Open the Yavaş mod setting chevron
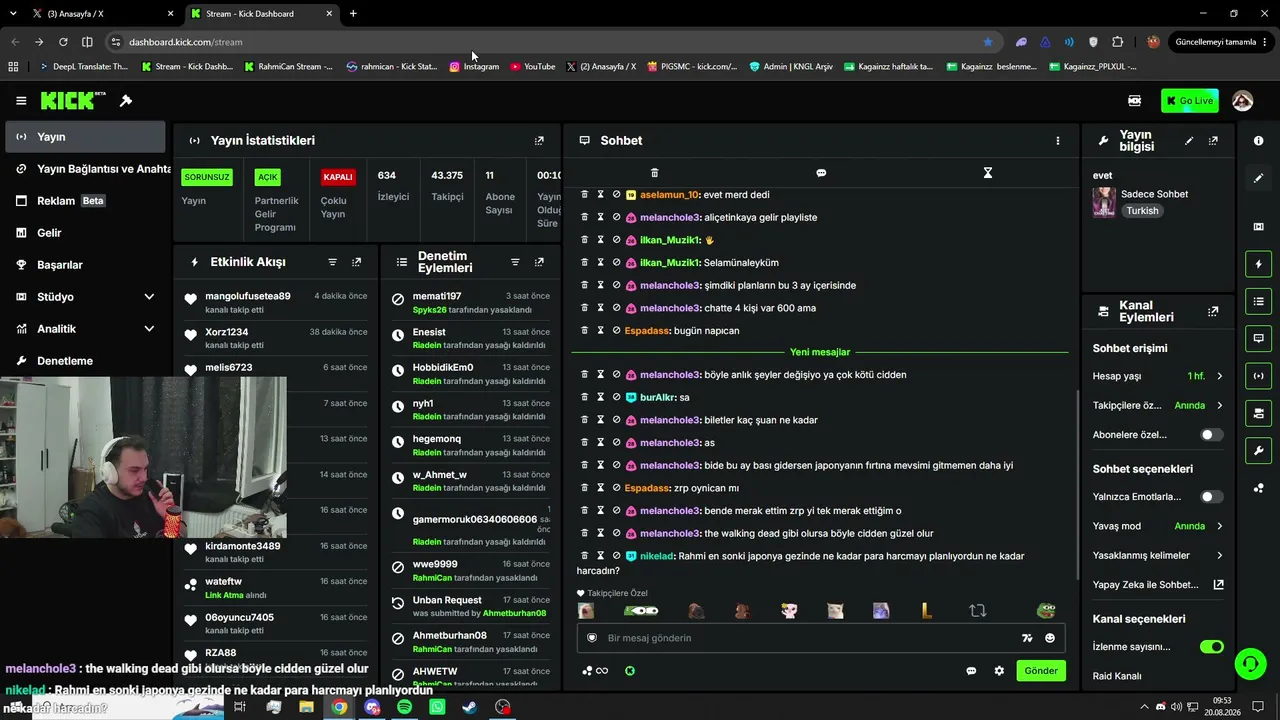This screenshot has height=720, width=1280. pyautogui.click(x=1219, y=526)
